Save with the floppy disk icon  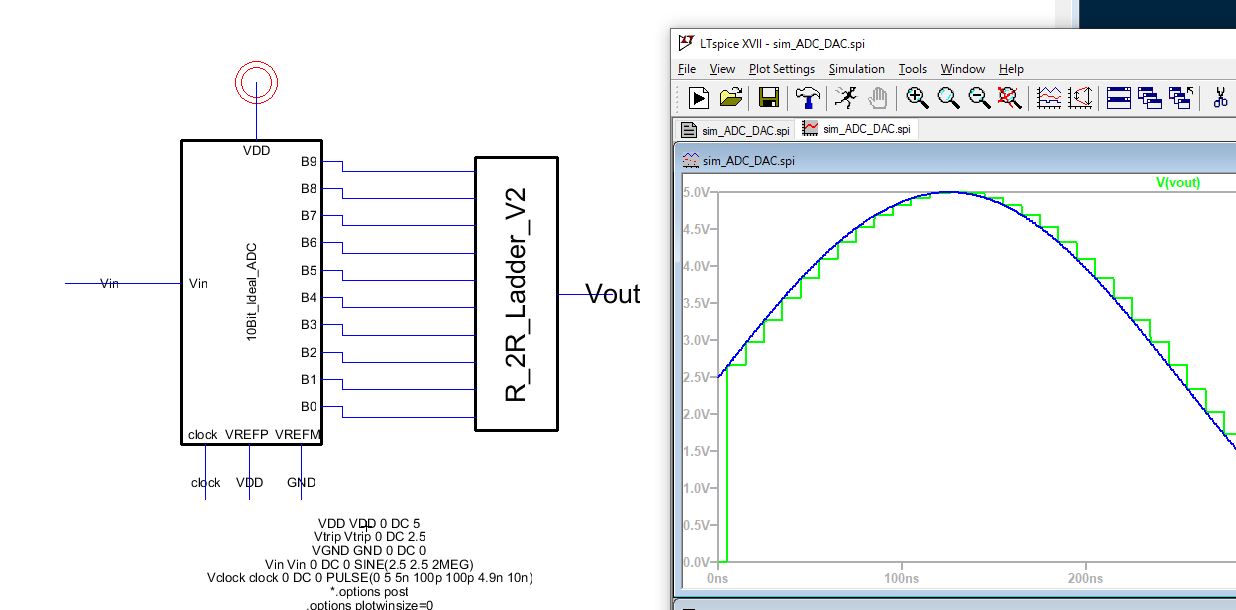tap(769, 97)
